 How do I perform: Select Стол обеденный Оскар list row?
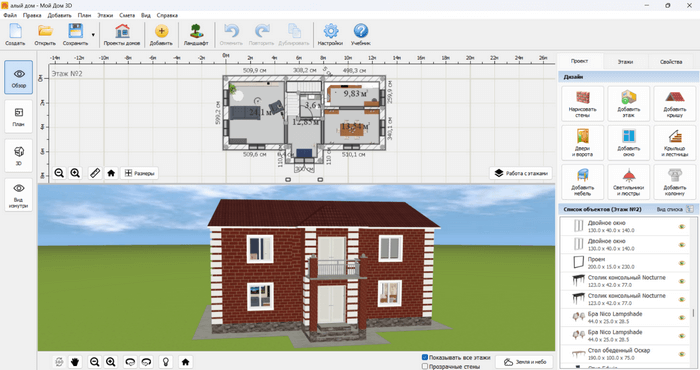pos(625,354)
